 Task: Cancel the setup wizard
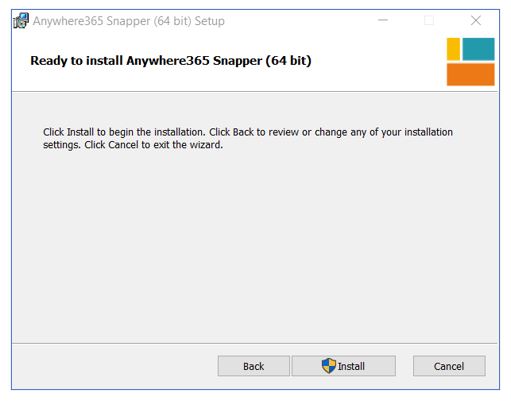pos(449,366)
